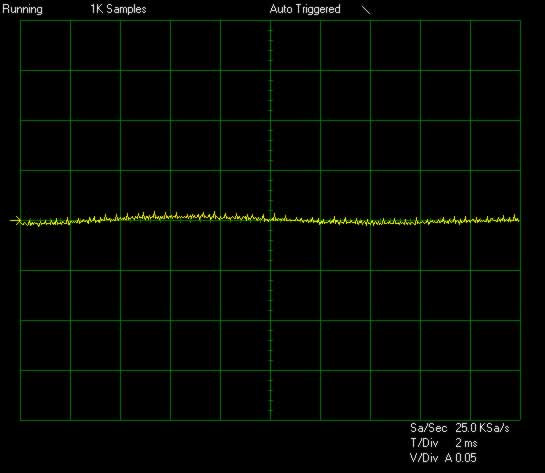Click the Auto Triggered mode indicator
The image size is (545, 473).
click(305, 9)
